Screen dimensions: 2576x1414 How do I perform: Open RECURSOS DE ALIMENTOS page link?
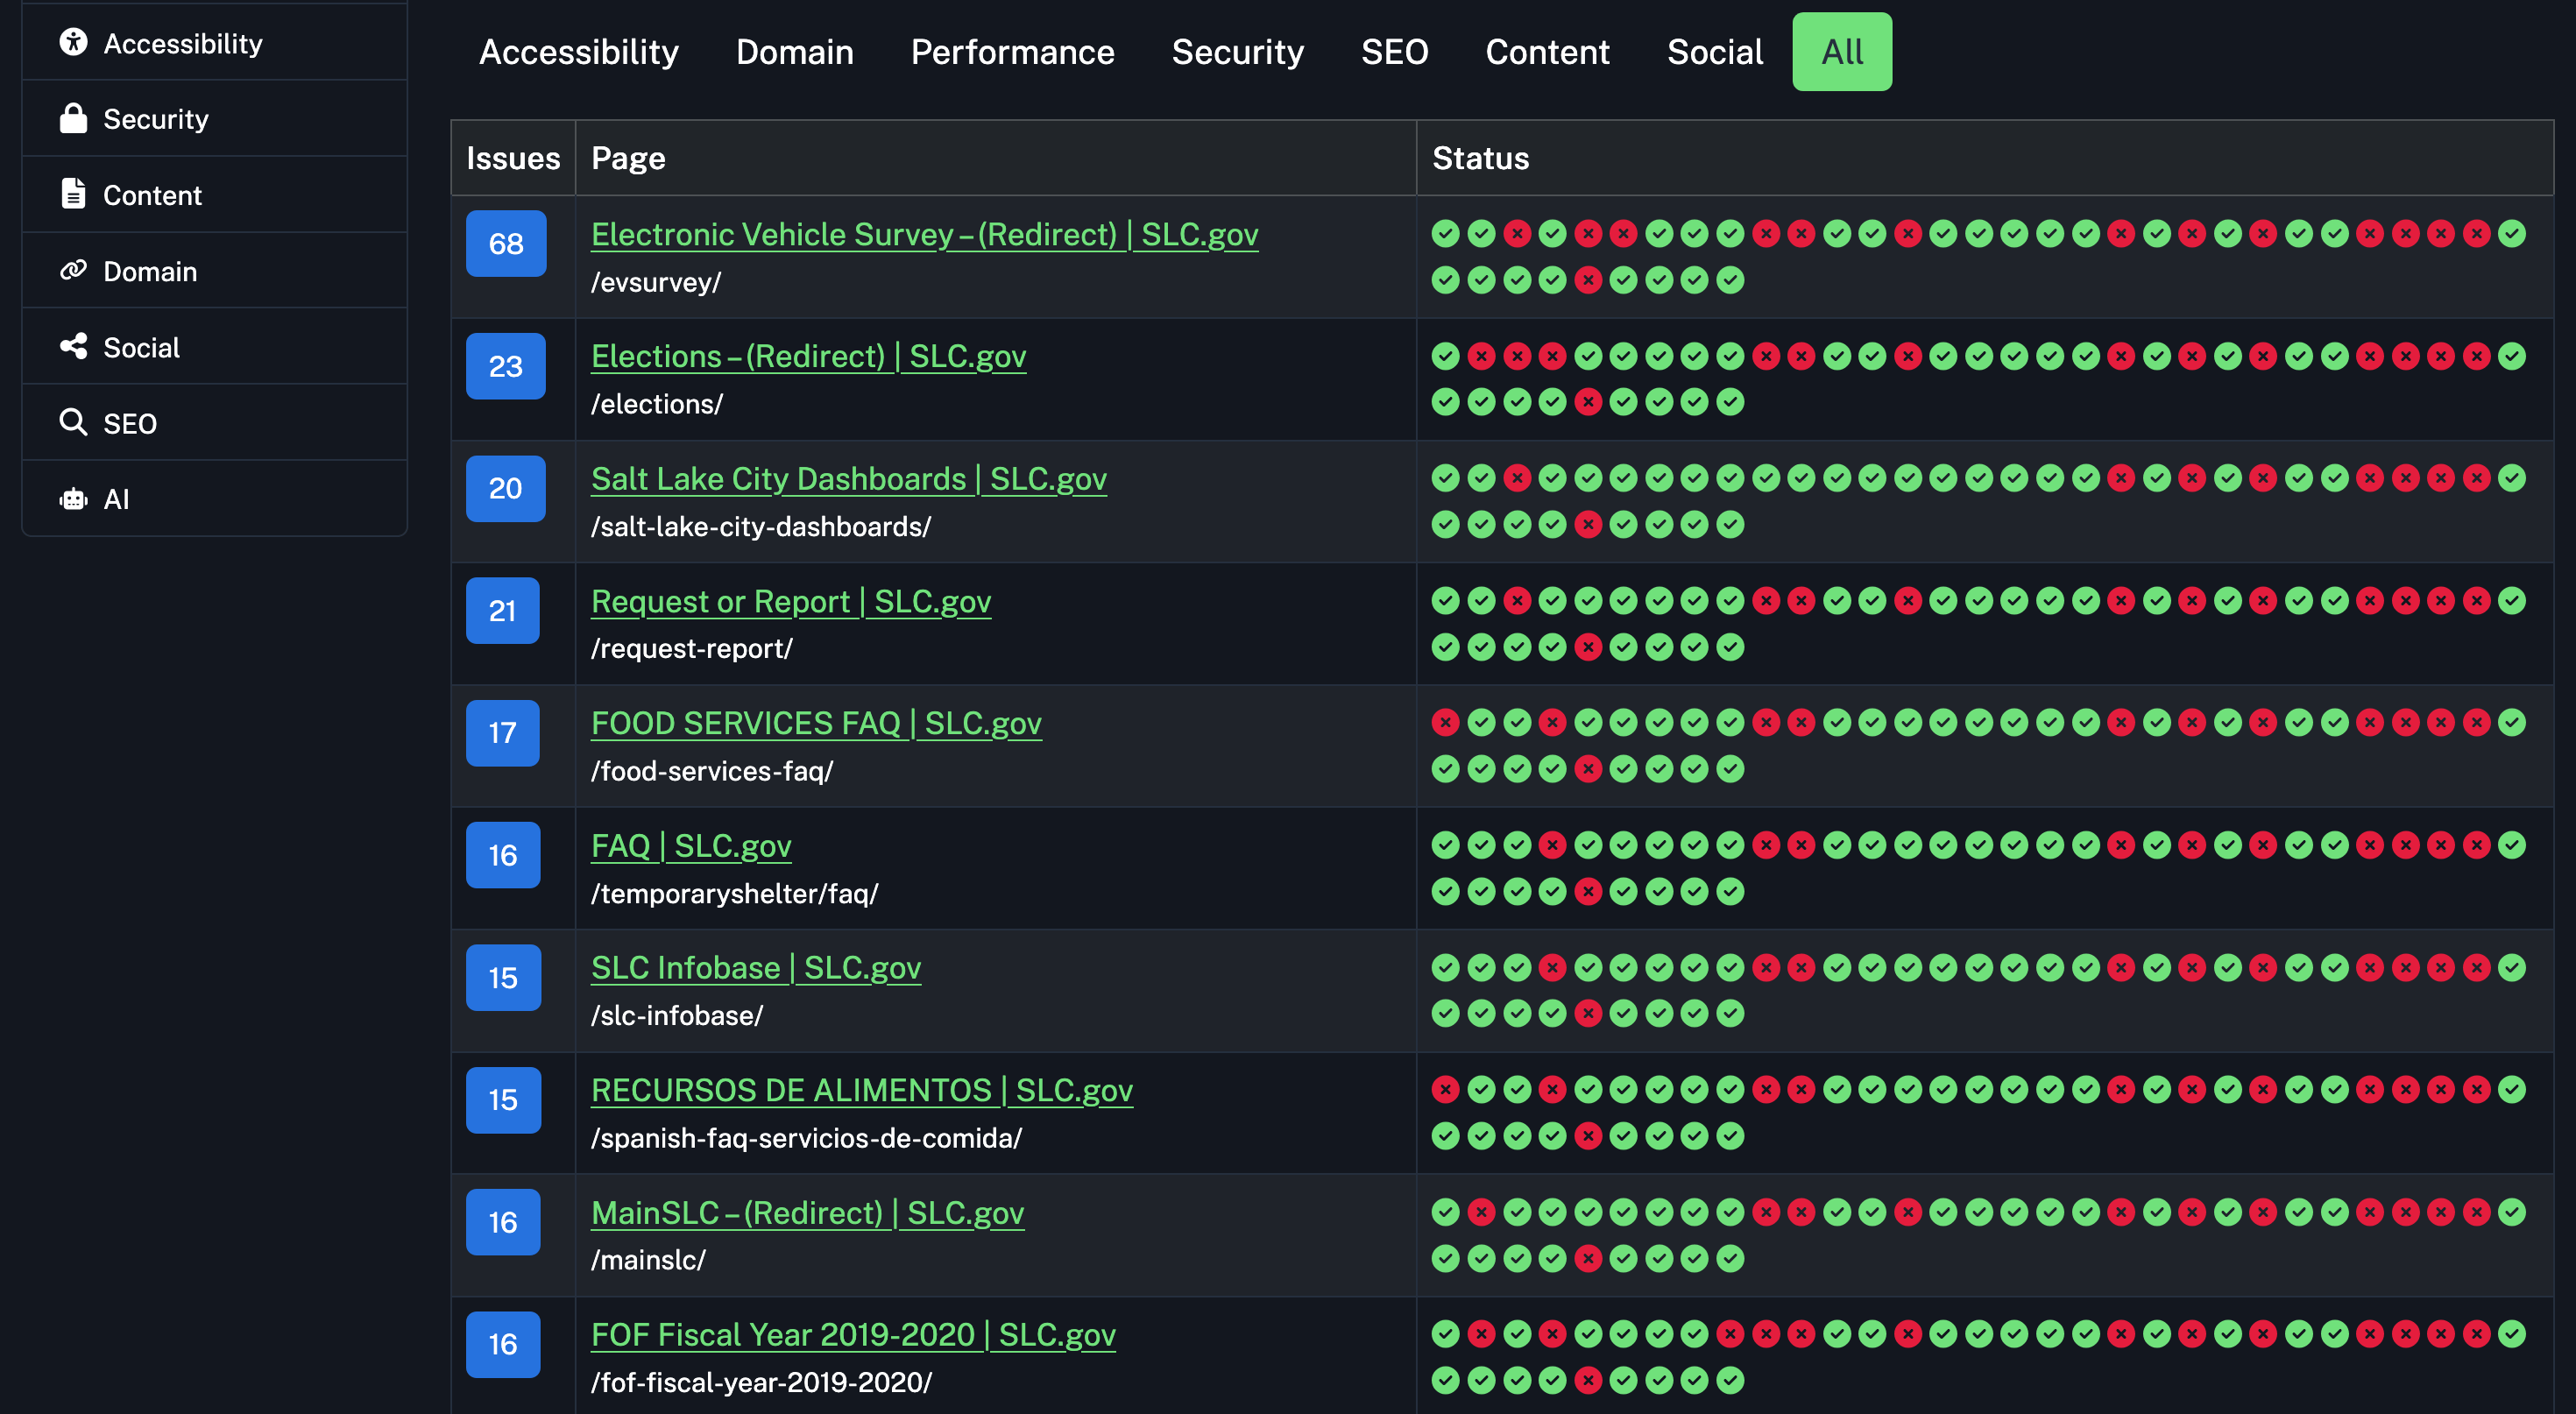click(862, 1091)
